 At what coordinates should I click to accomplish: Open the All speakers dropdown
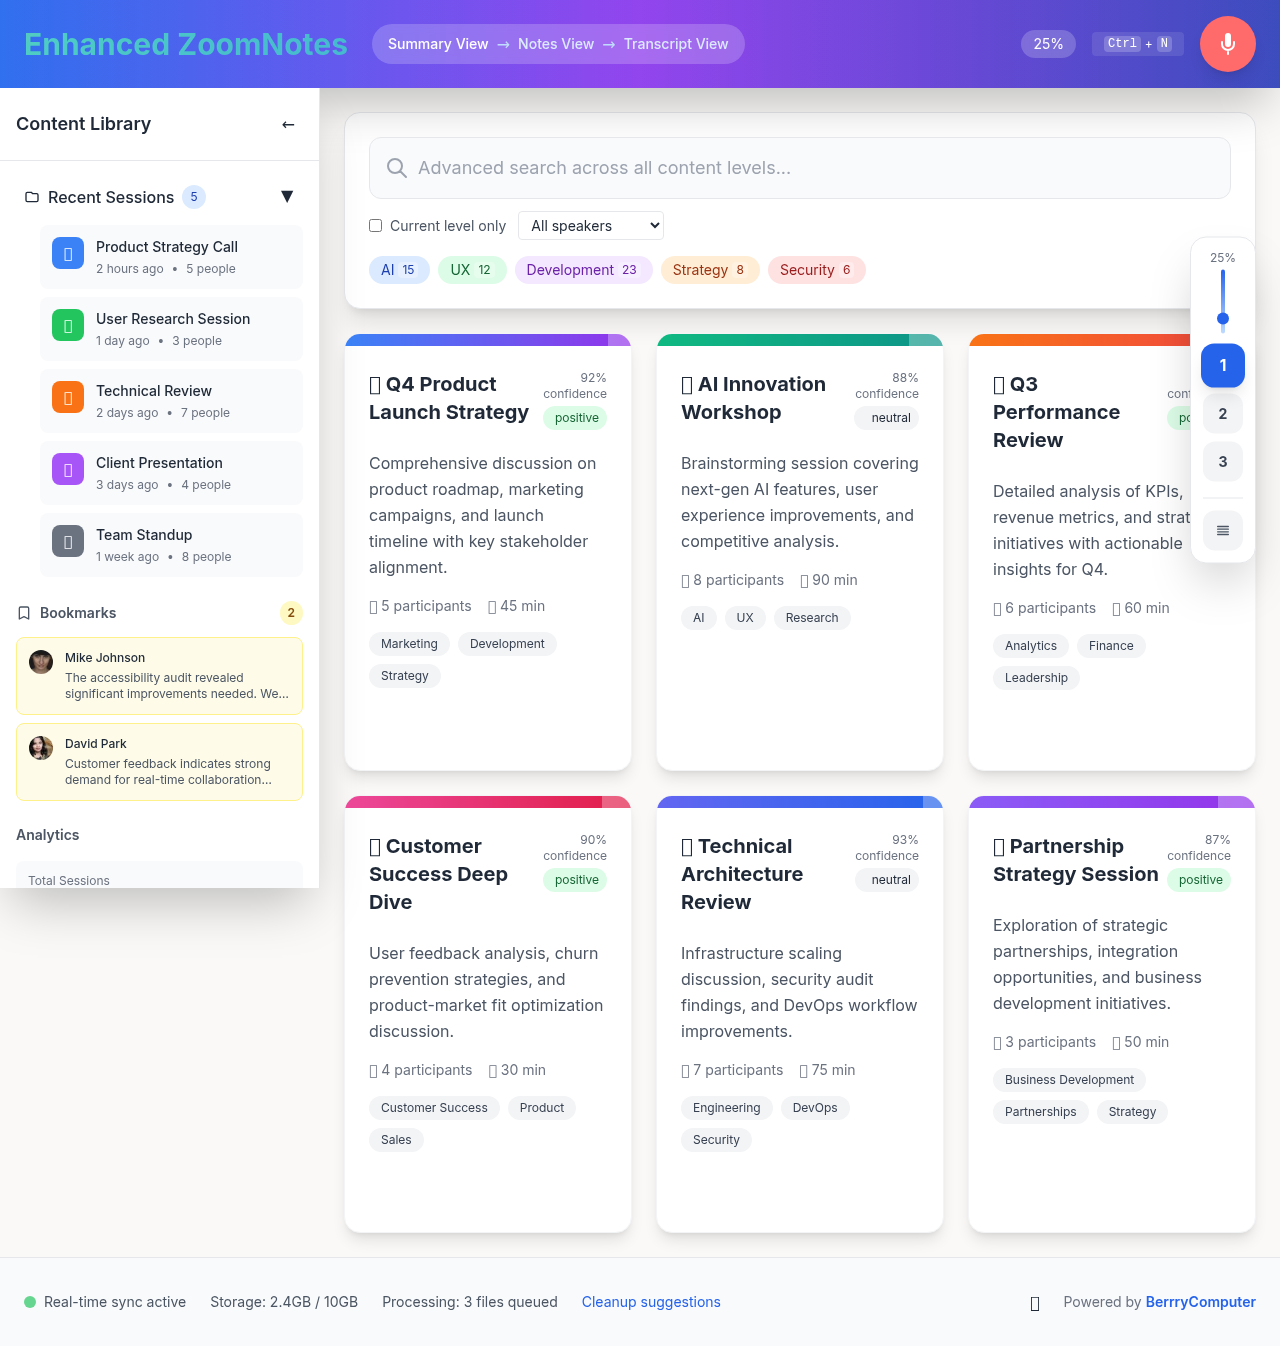[x=590, y=225]
